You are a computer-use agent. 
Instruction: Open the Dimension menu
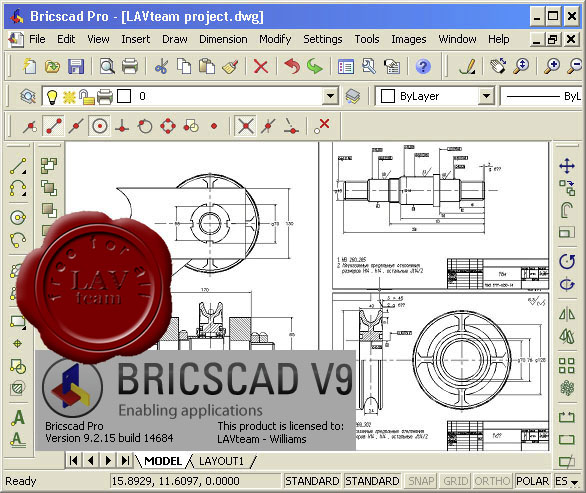click(x=223, y=39)
